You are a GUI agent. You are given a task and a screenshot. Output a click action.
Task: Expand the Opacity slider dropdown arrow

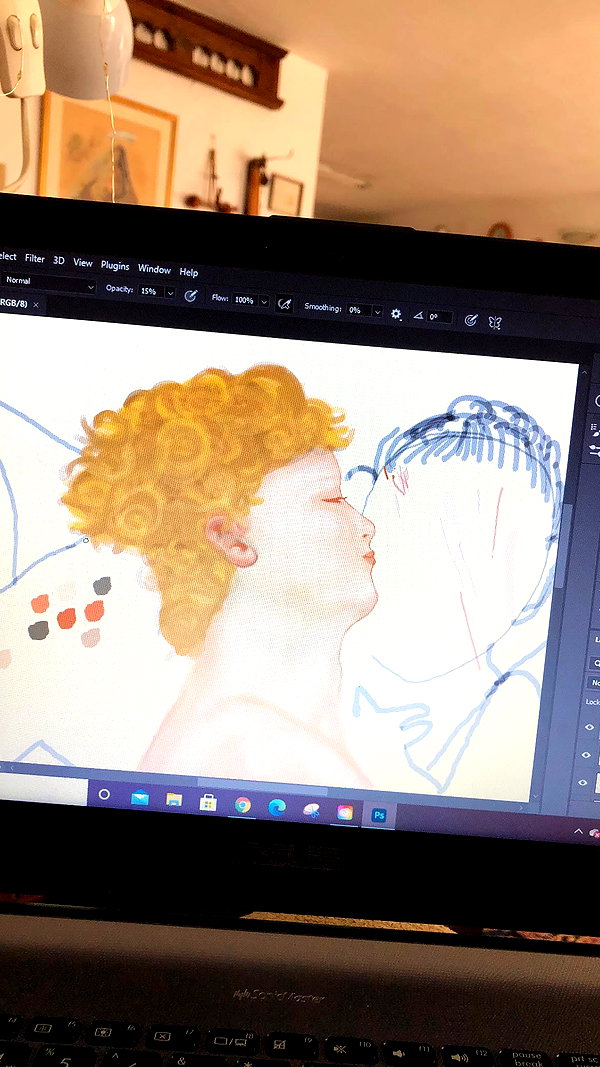click(x=170, y=293)
